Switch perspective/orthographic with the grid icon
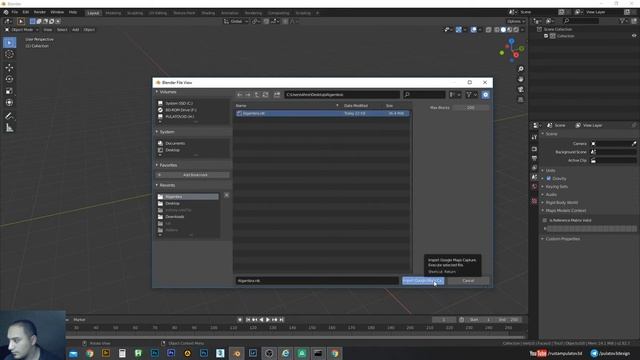640x360 pixels. point(520,100)
